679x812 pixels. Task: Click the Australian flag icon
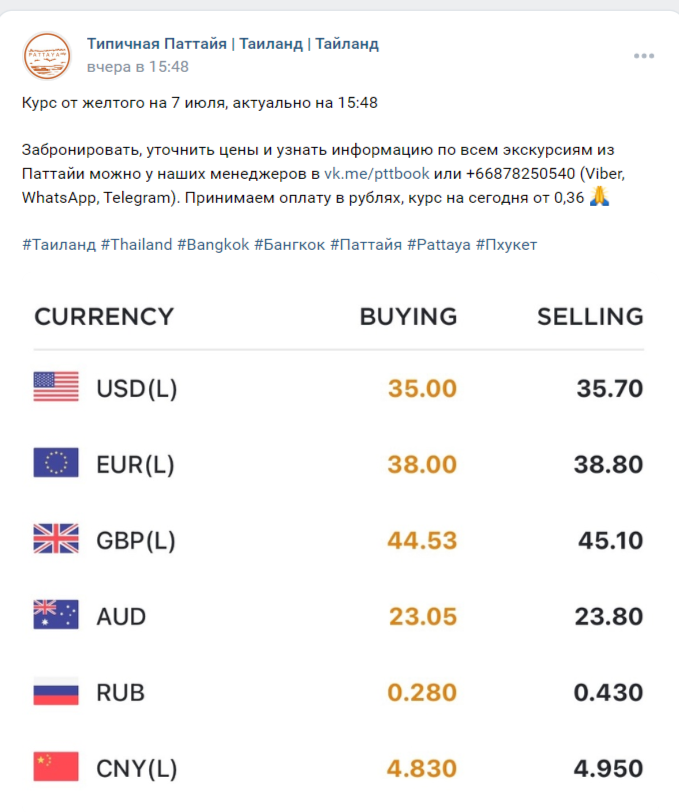click(x=56, y=614)
